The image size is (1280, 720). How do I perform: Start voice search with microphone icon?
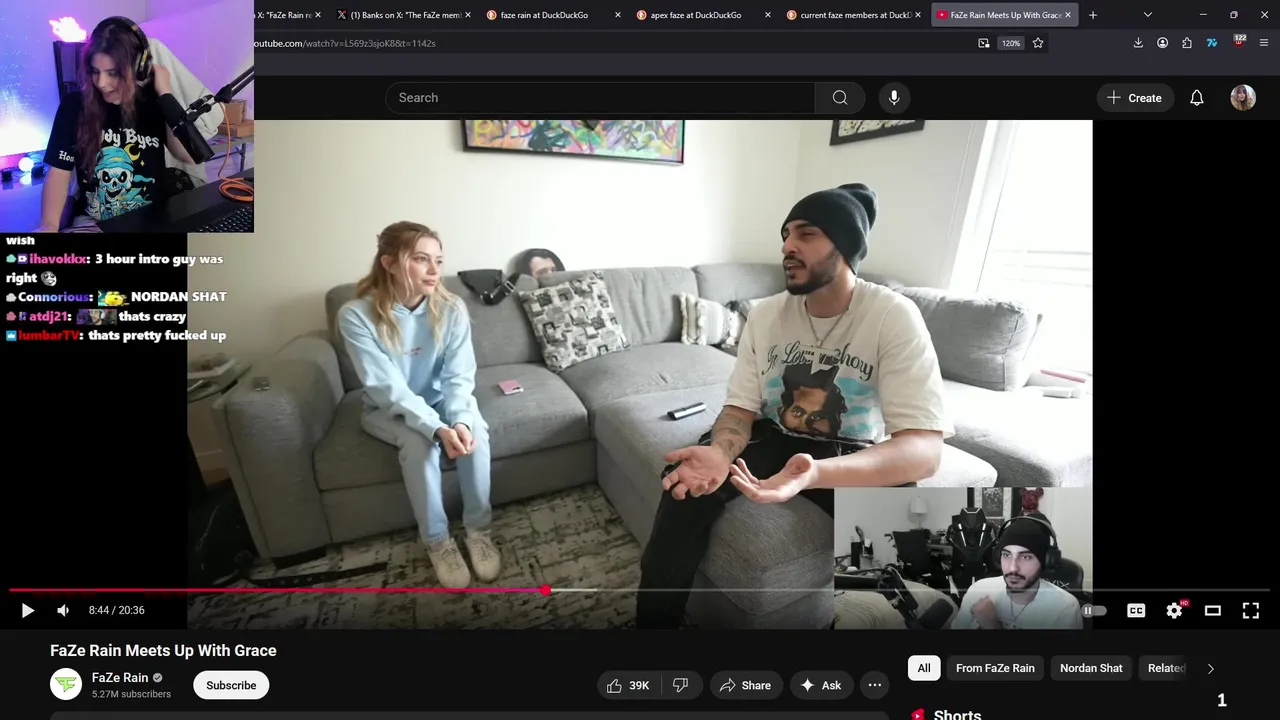click(x=894, y=97)
